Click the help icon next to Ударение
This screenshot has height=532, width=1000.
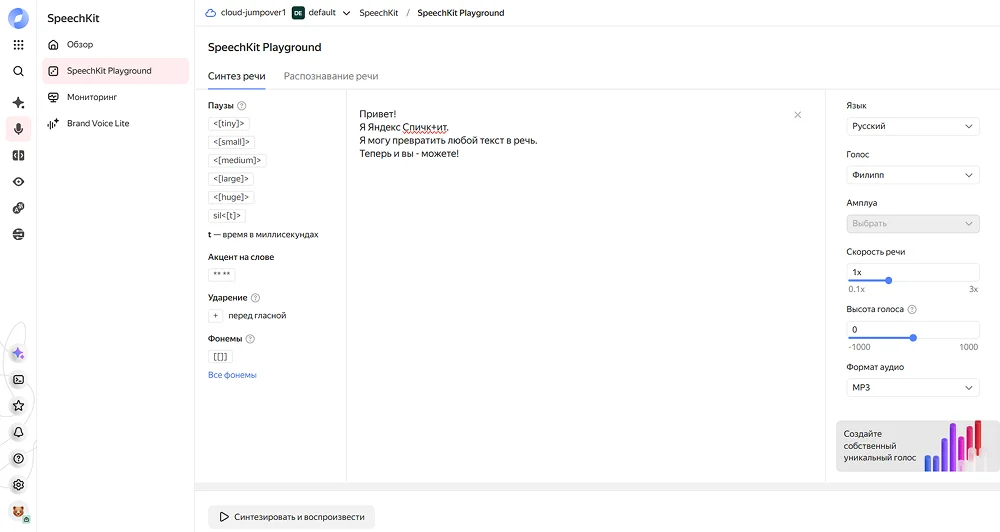click(256, 298)
